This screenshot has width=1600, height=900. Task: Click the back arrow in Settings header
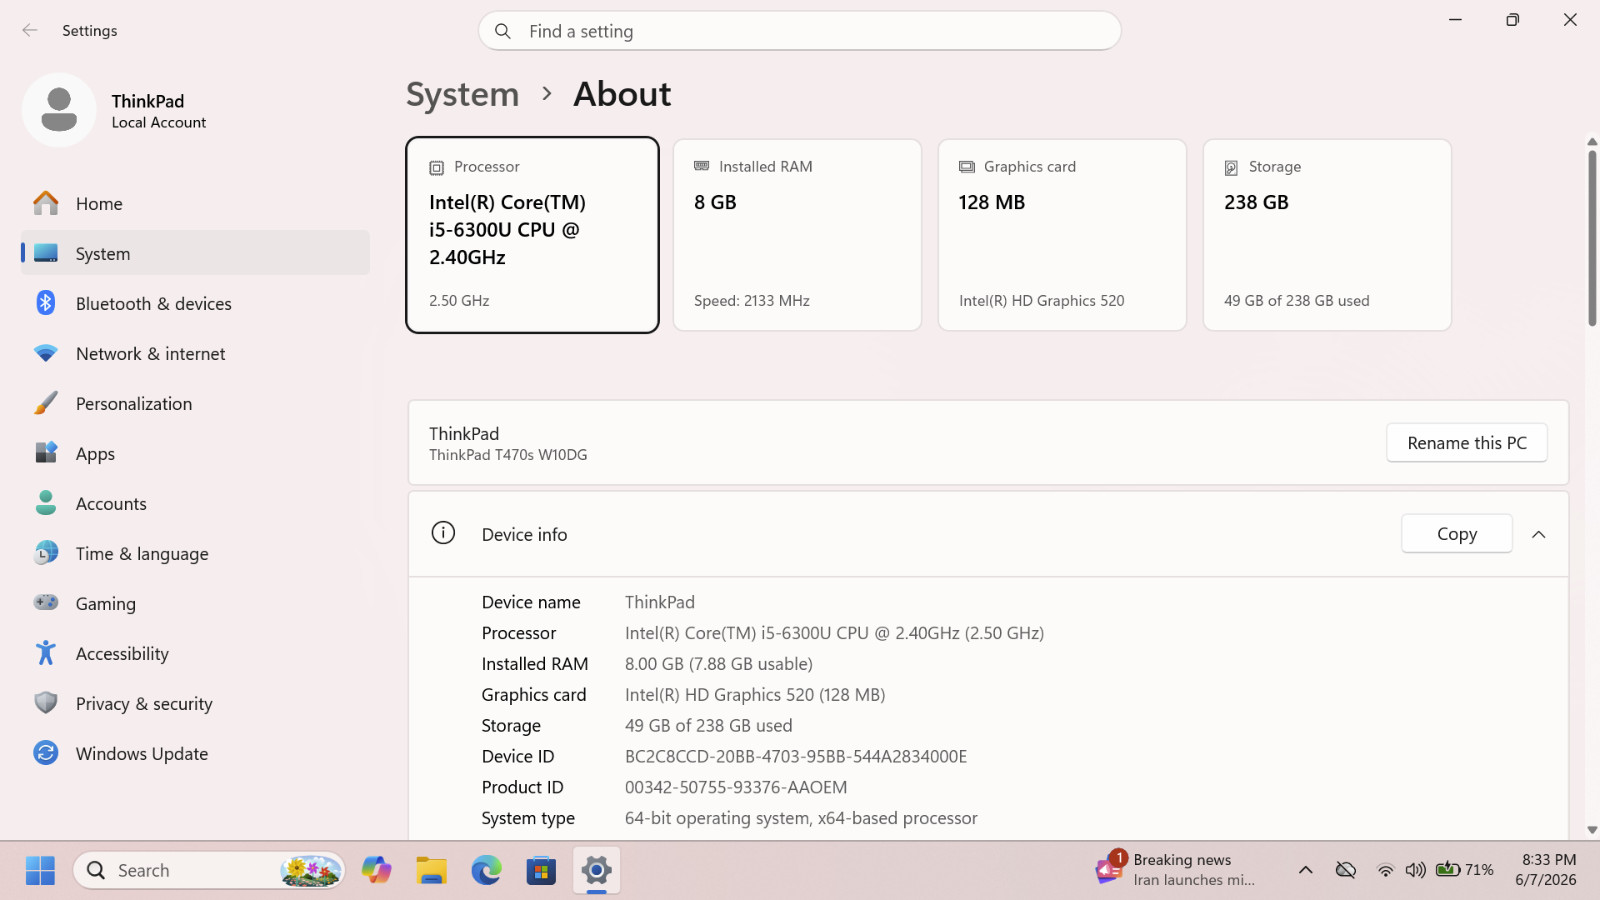(x=30, y=31)
